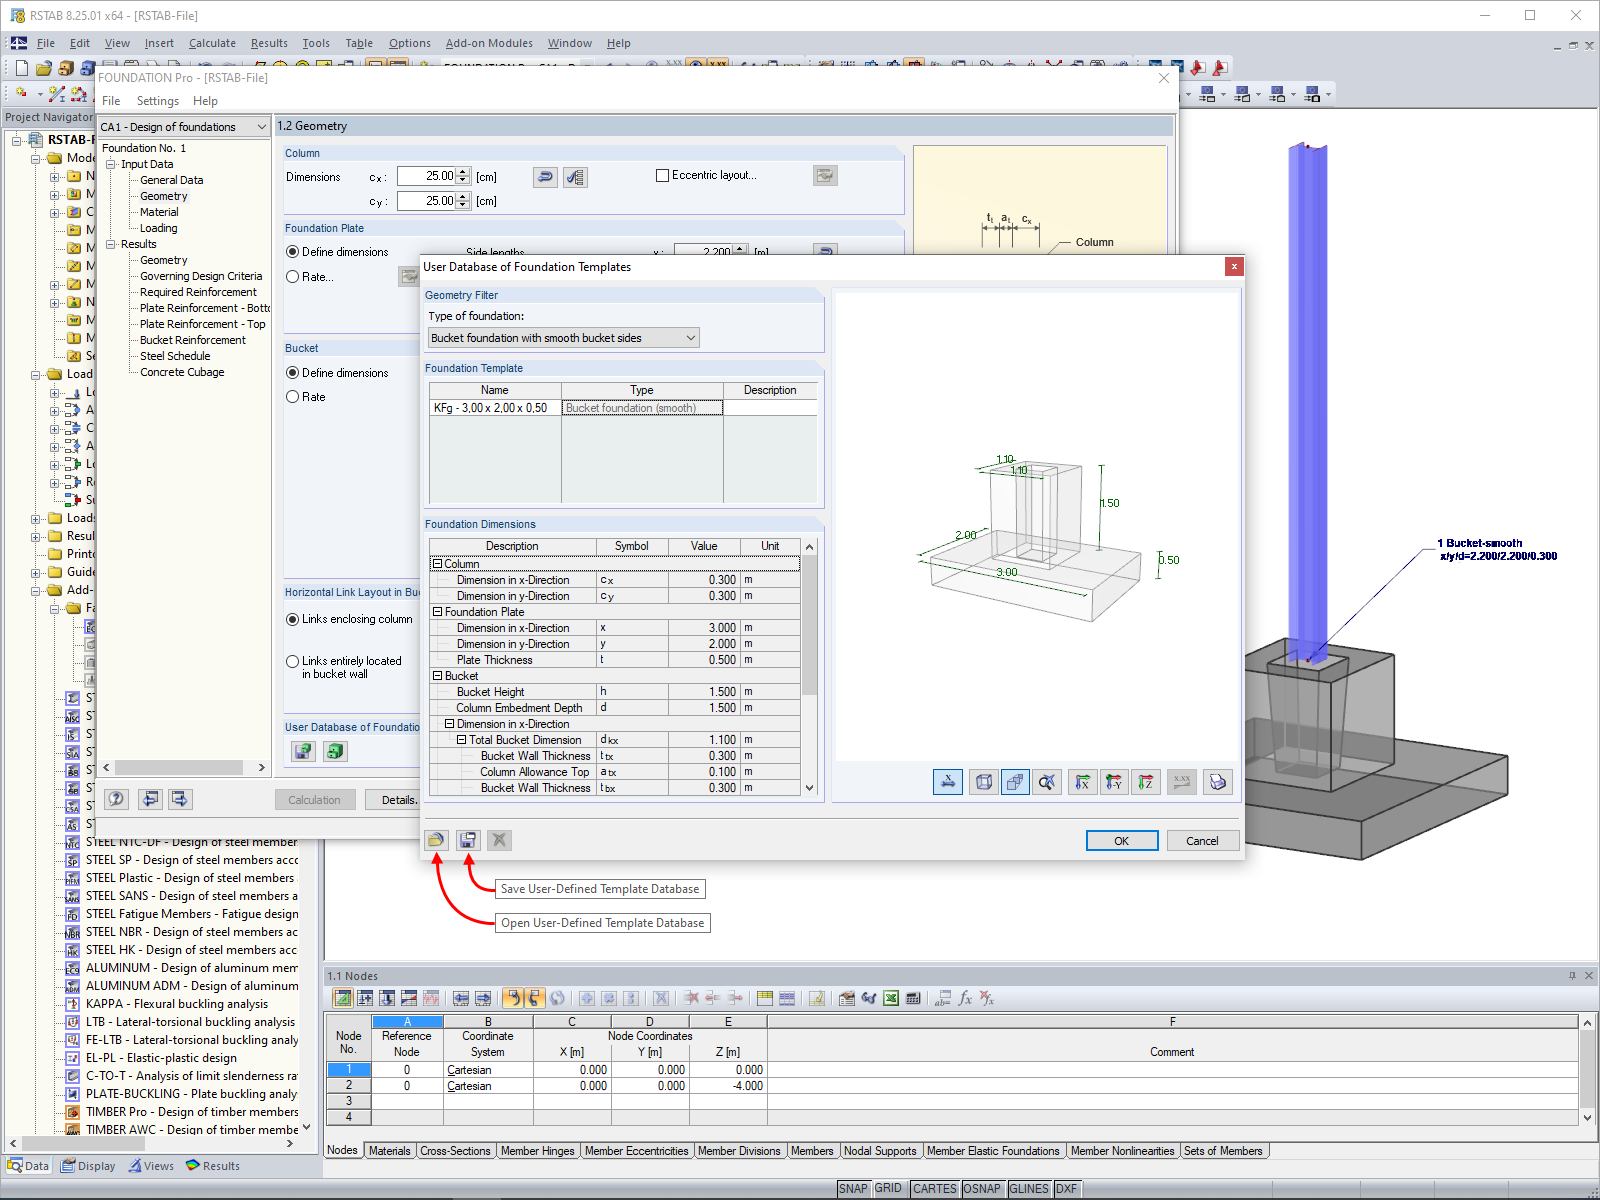Go to previous window icon in FOUNDATION Pro
This screenshot has height=1200, width=1600.
(x=150, y=799)
